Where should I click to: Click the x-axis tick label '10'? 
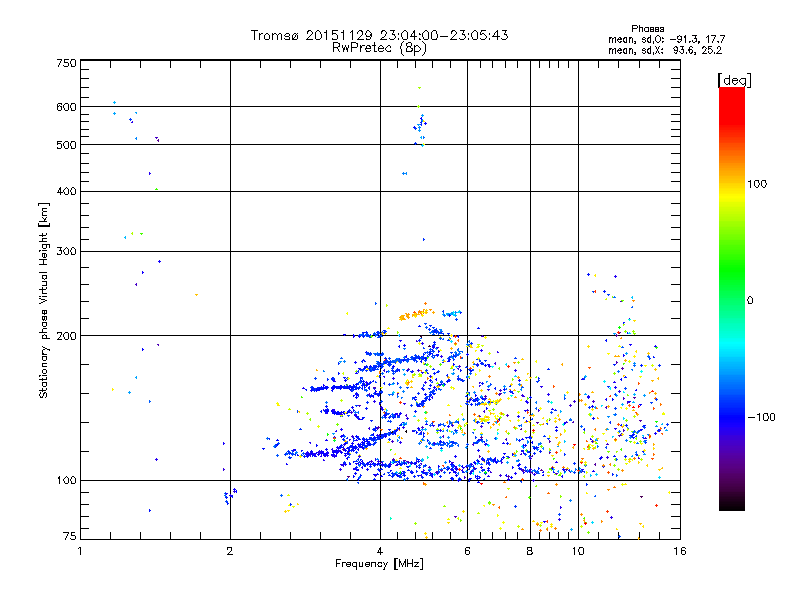pyautogui.click(x=578, y=551)
